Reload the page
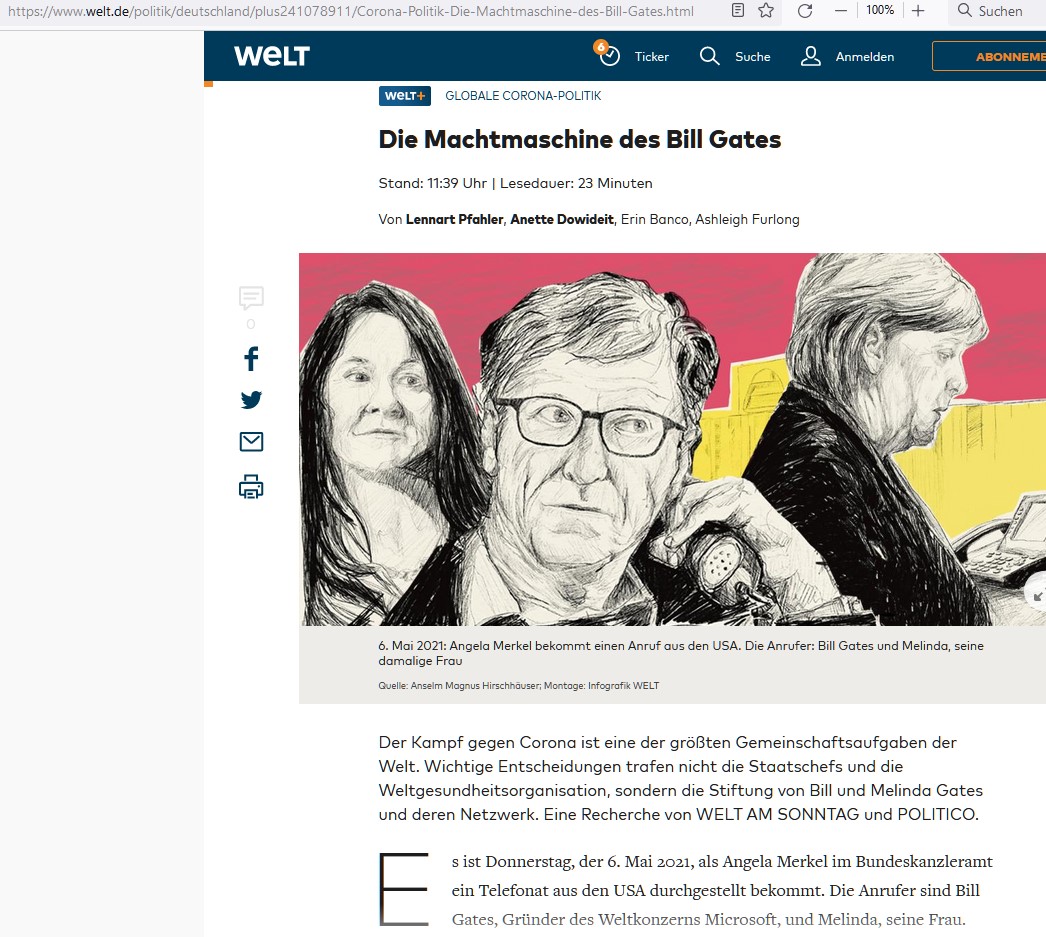 [x=805, y=11]
